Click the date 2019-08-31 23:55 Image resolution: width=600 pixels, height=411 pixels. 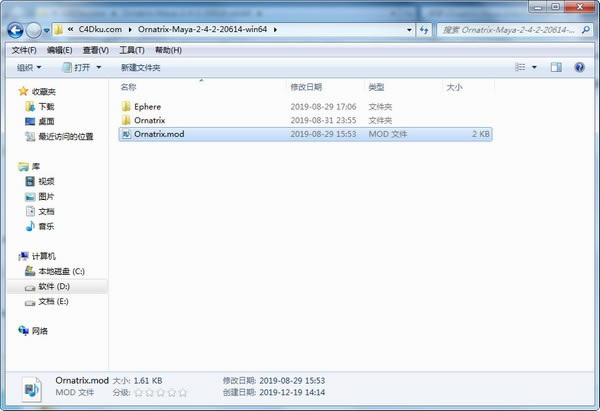tap(323, 121)
